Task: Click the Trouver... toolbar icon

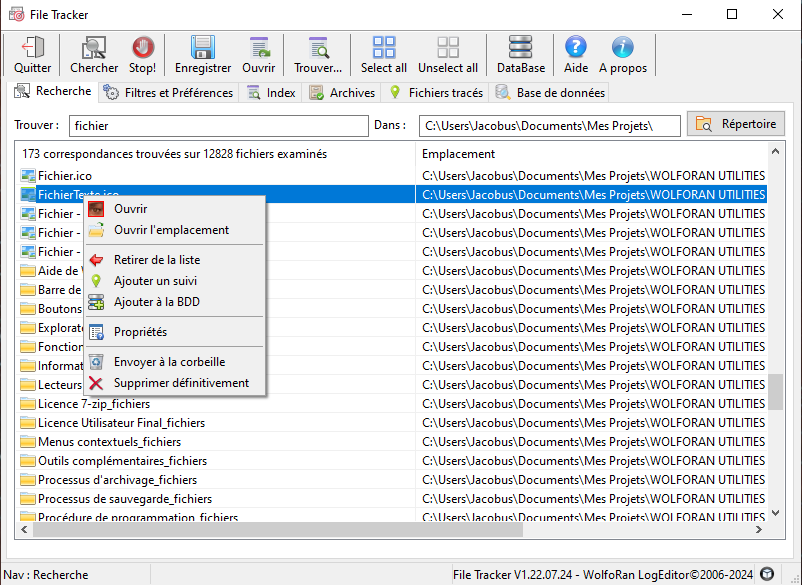Action: (318, 48)
